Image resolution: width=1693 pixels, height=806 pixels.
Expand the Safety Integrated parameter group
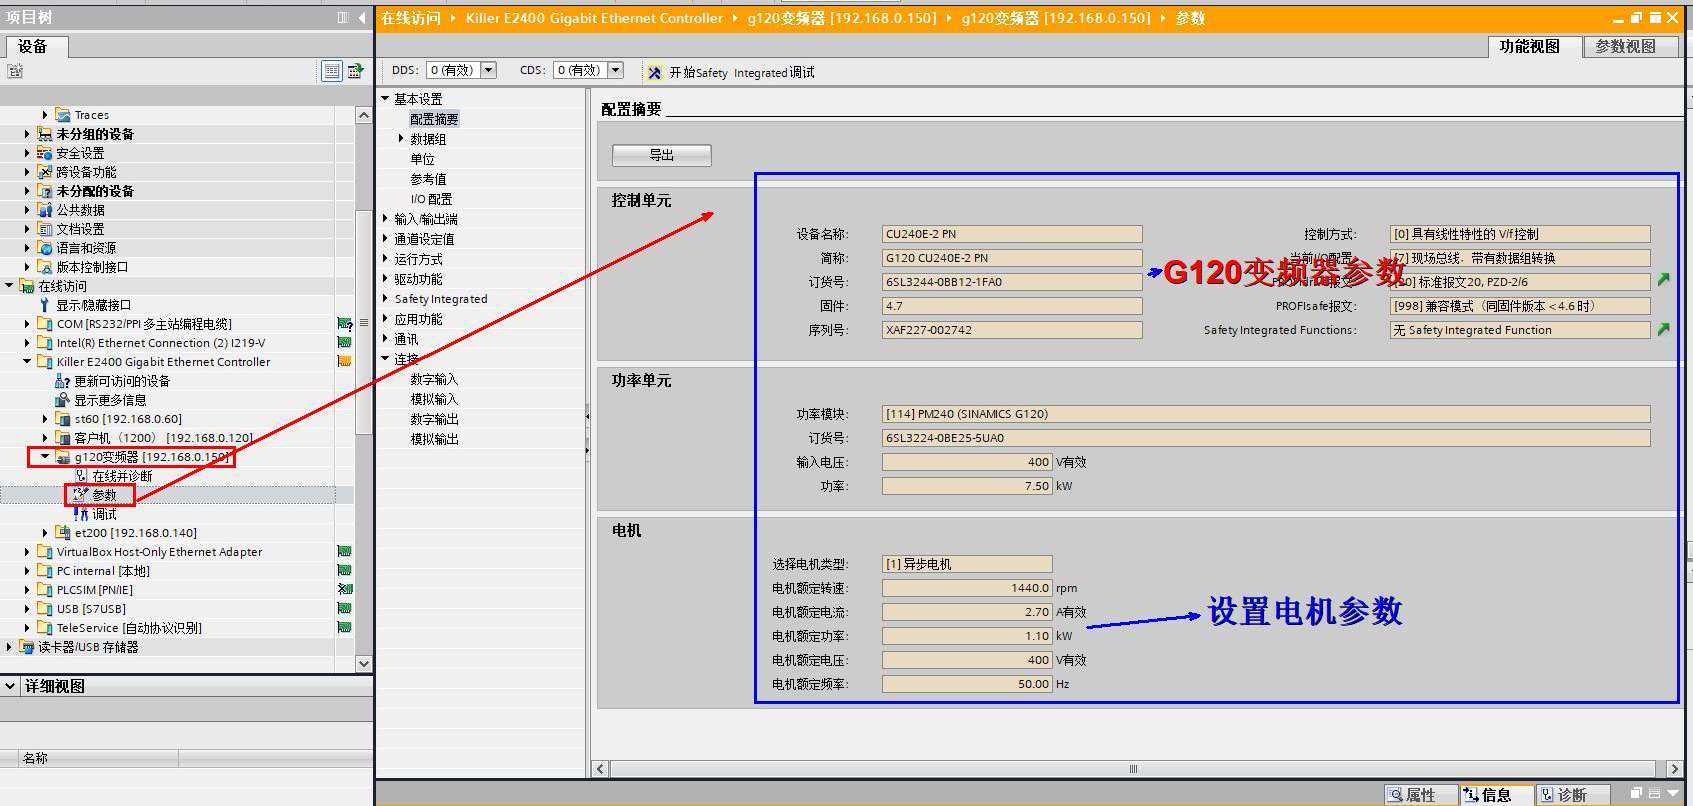tap(386, 299)
